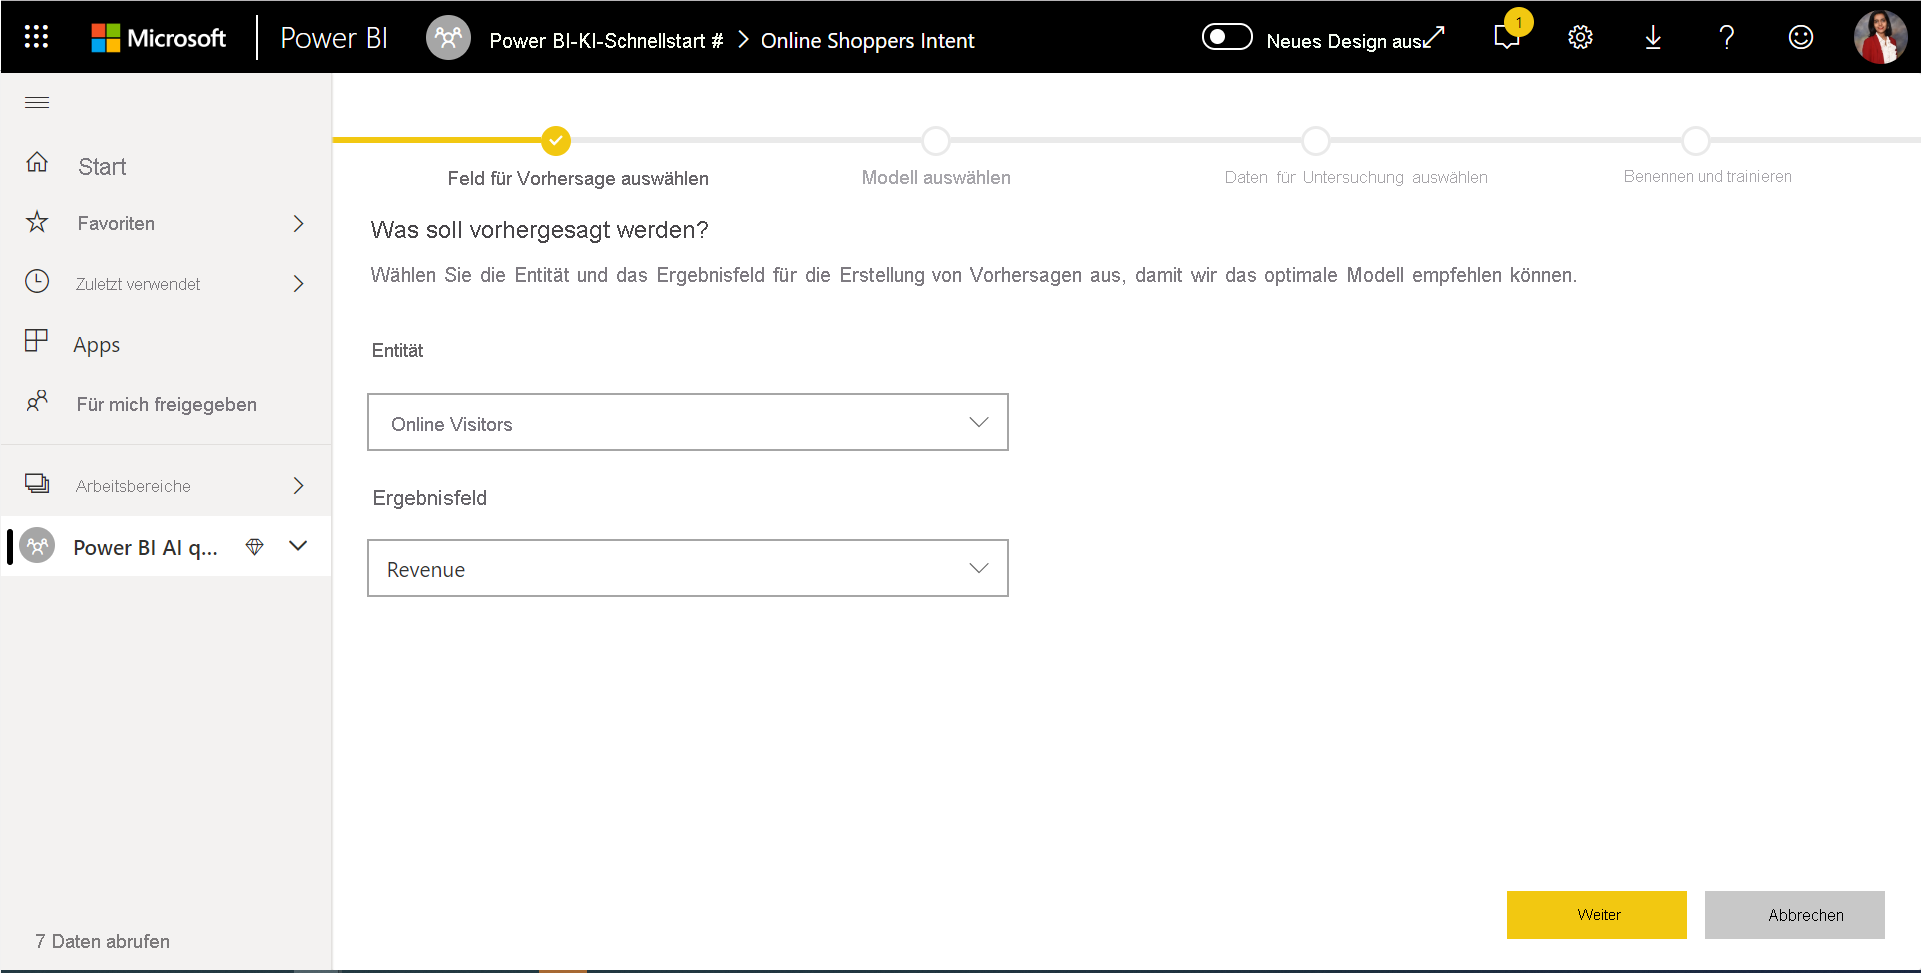Open the user profile picture
1921x973 pixels.
[x=1880, y=37]
